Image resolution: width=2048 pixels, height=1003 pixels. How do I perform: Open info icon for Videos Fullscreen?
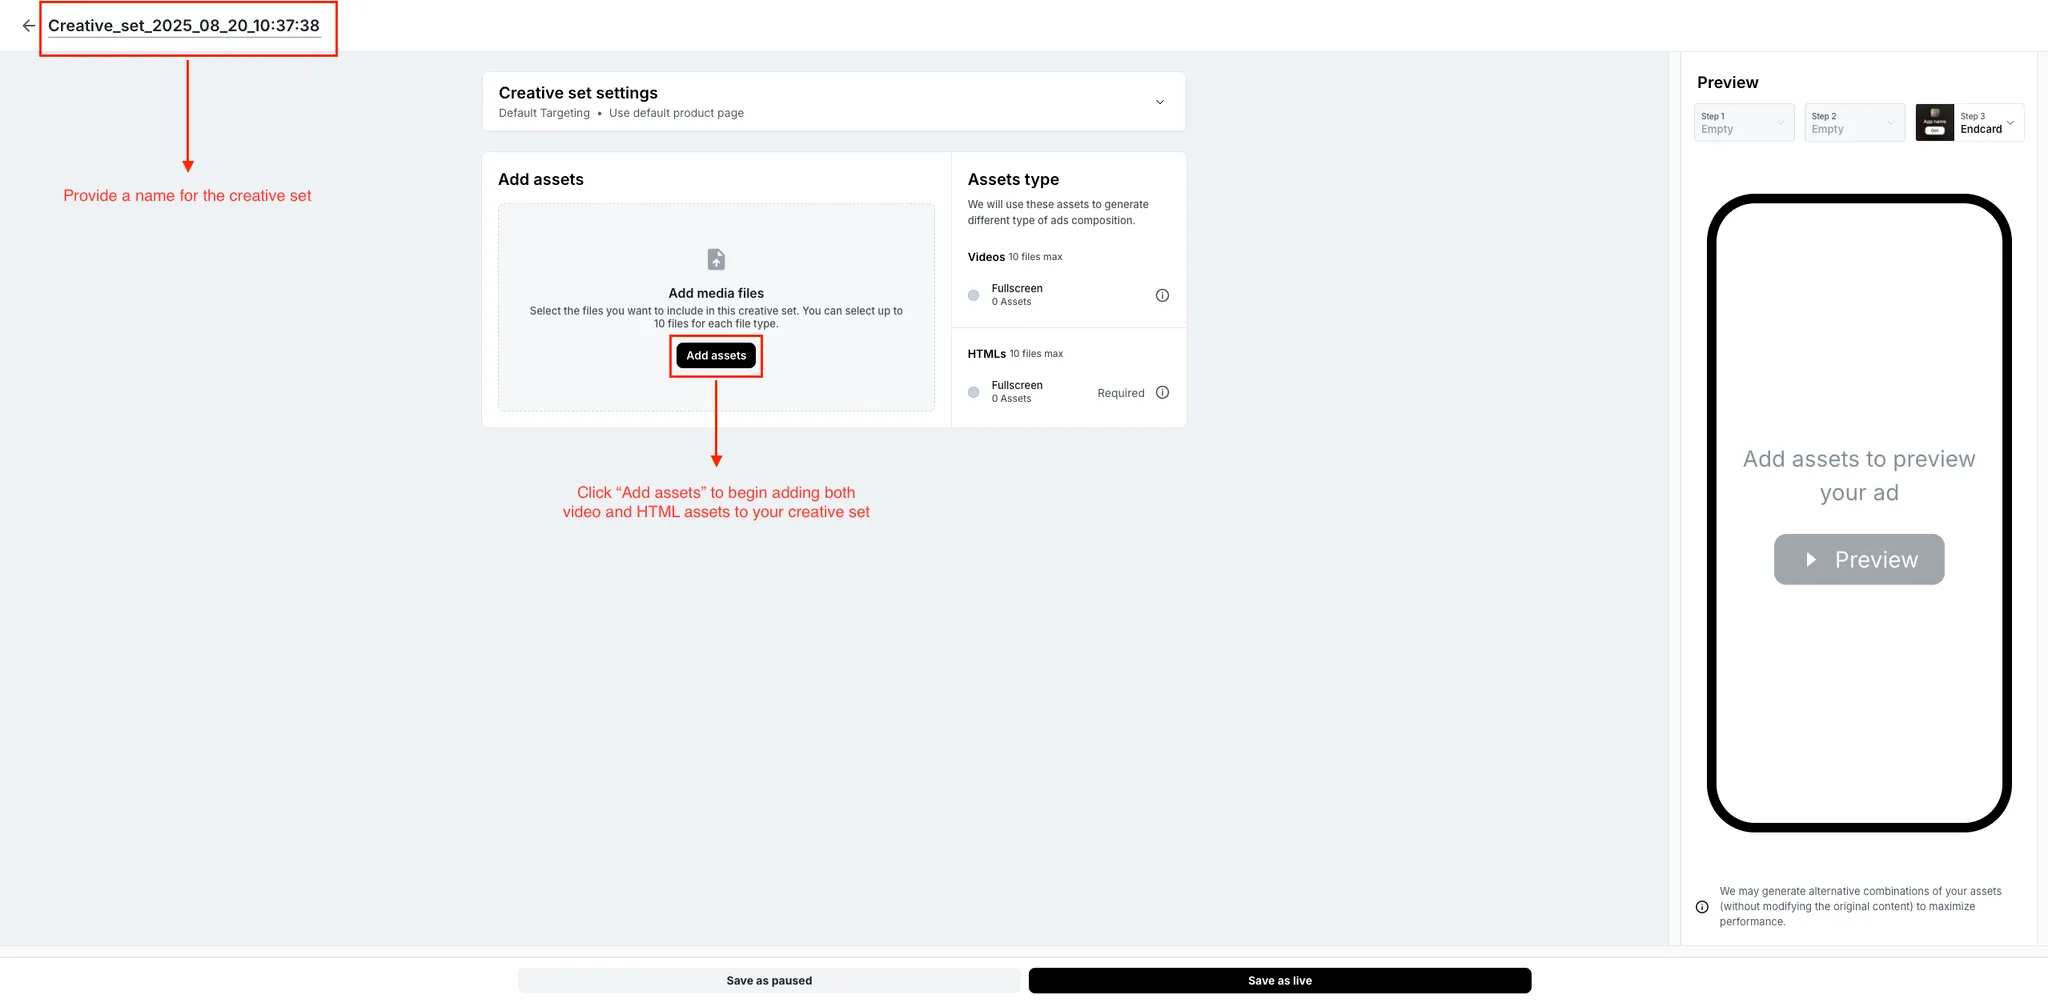(x=1162, y=295)
